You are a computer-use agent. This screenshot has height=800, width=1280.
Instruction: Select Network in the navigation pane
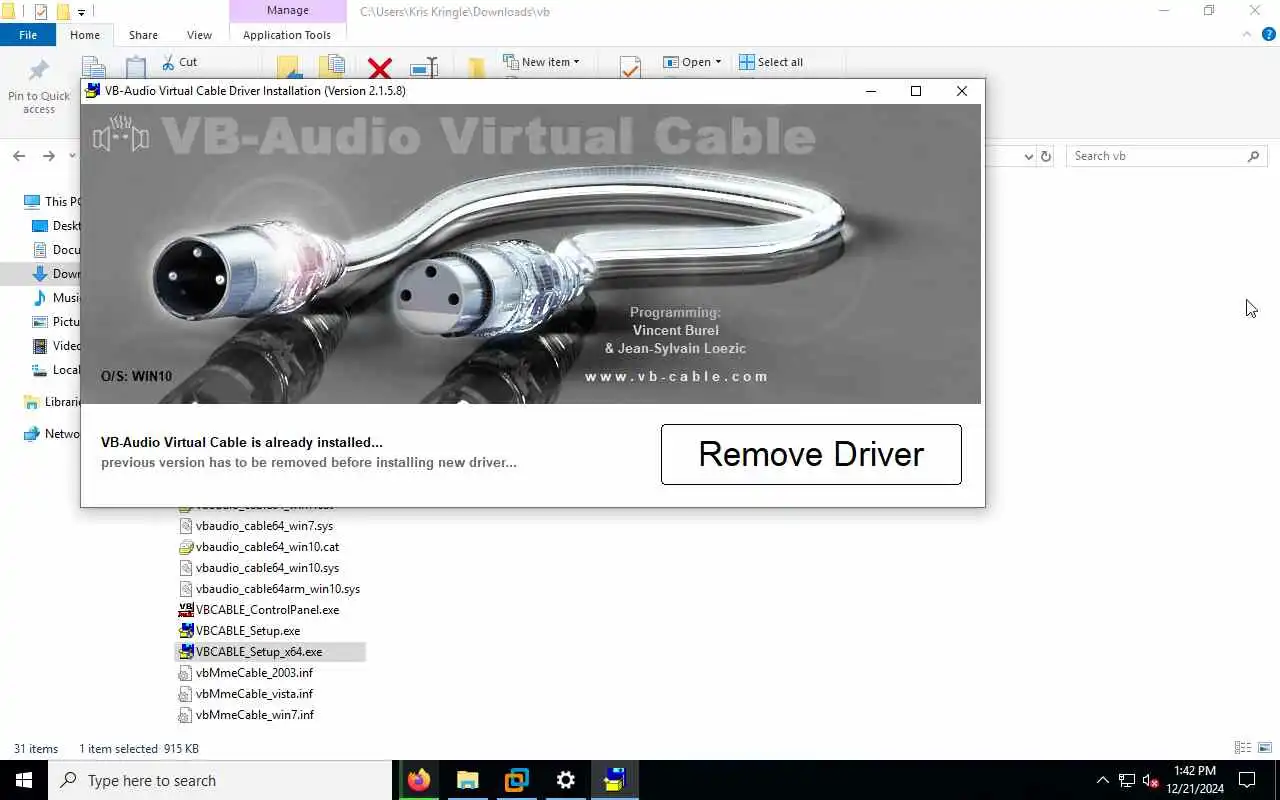pos(52,433)
